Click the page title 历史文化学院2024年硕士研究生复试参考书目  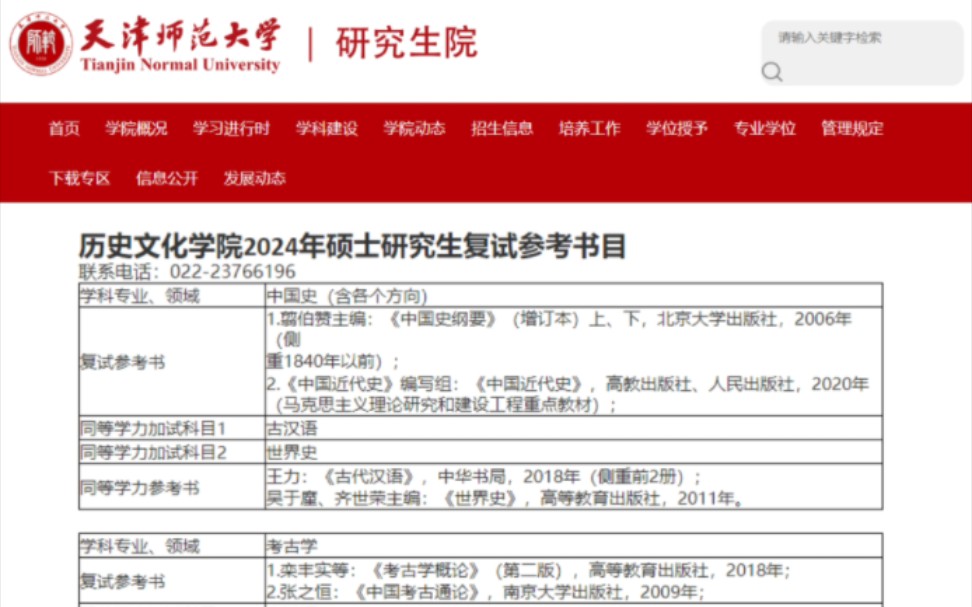click(352, 246)
